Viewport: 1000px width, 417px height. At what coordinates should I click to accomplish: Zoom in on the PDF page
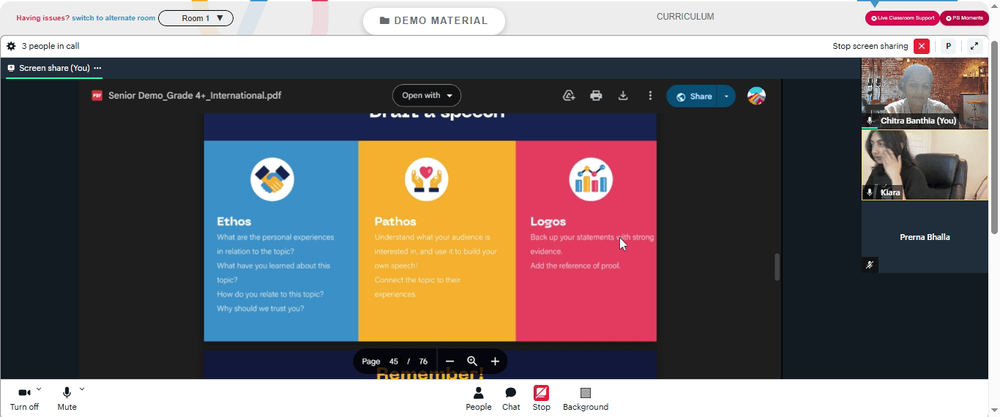494,361
